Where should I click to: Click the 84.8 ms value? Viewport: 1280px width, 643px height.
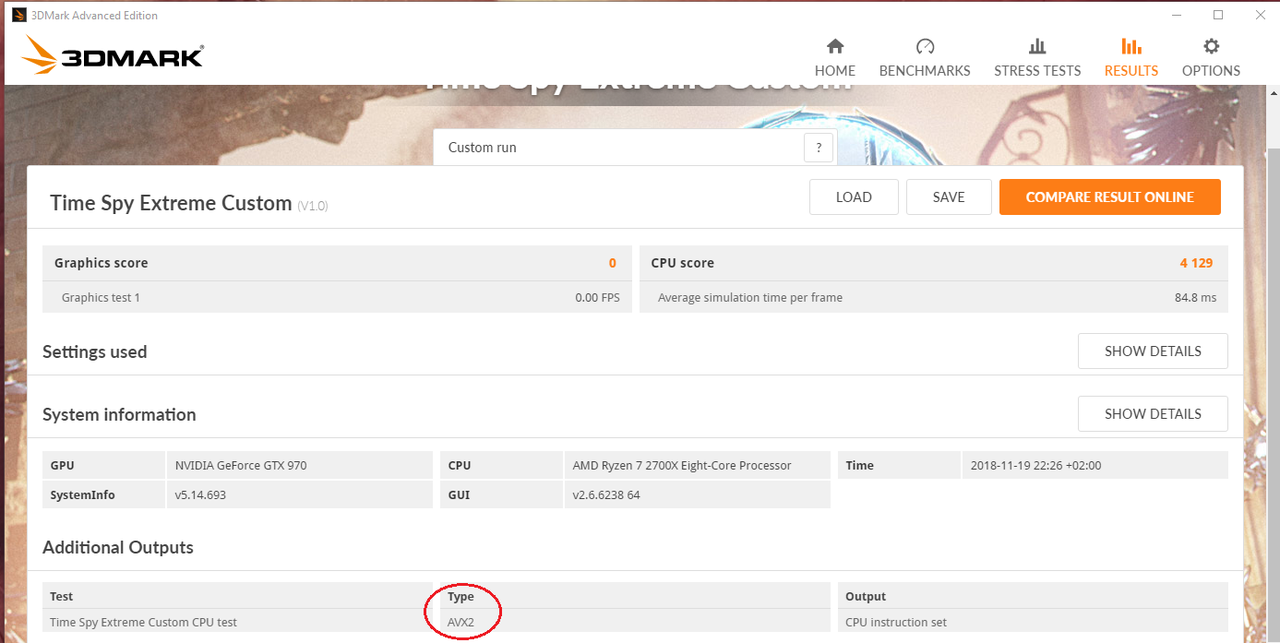coord(1195,297)
